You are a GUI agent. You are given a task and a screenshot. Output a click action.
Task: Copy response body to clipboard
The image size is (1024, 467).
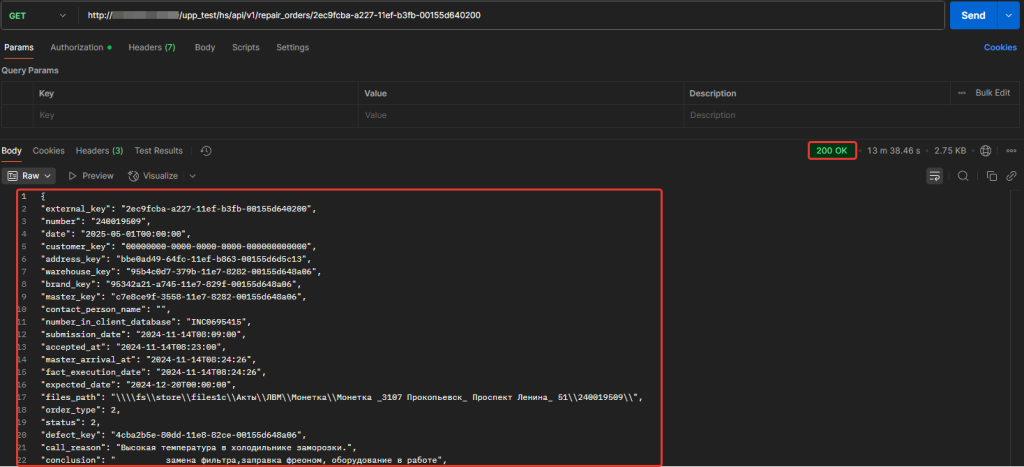pyautogui.click(x=991, y=176)
